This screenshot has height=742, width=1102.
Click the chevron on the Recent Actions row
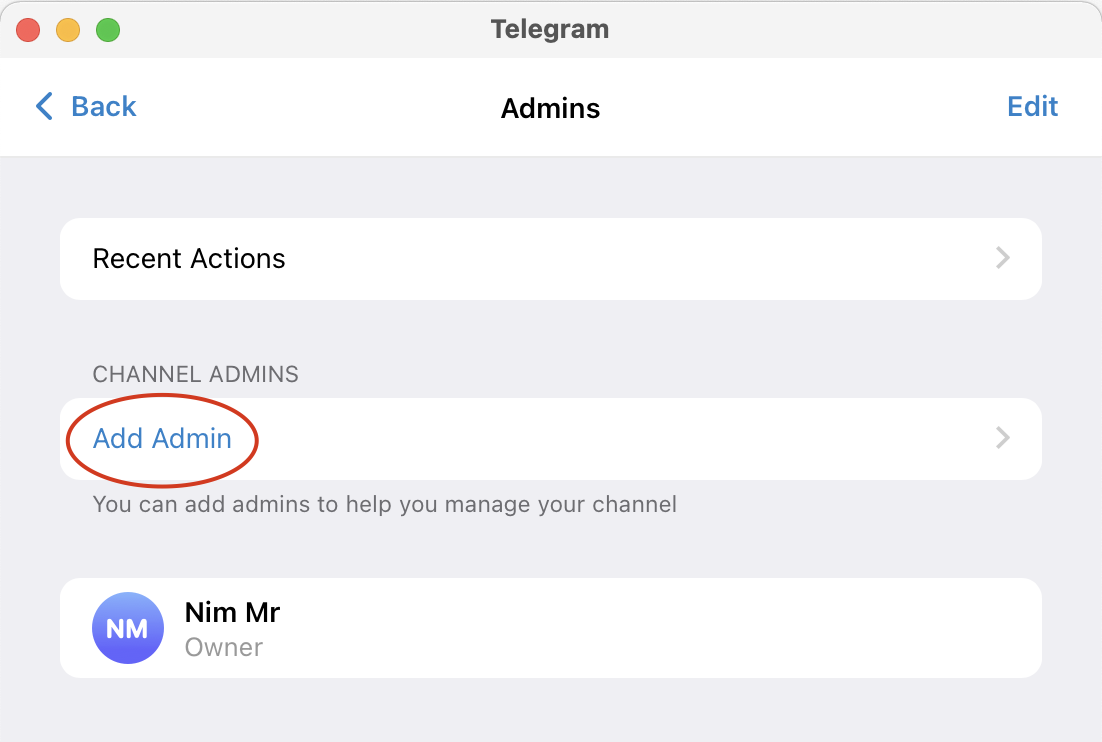[1003, 259]
